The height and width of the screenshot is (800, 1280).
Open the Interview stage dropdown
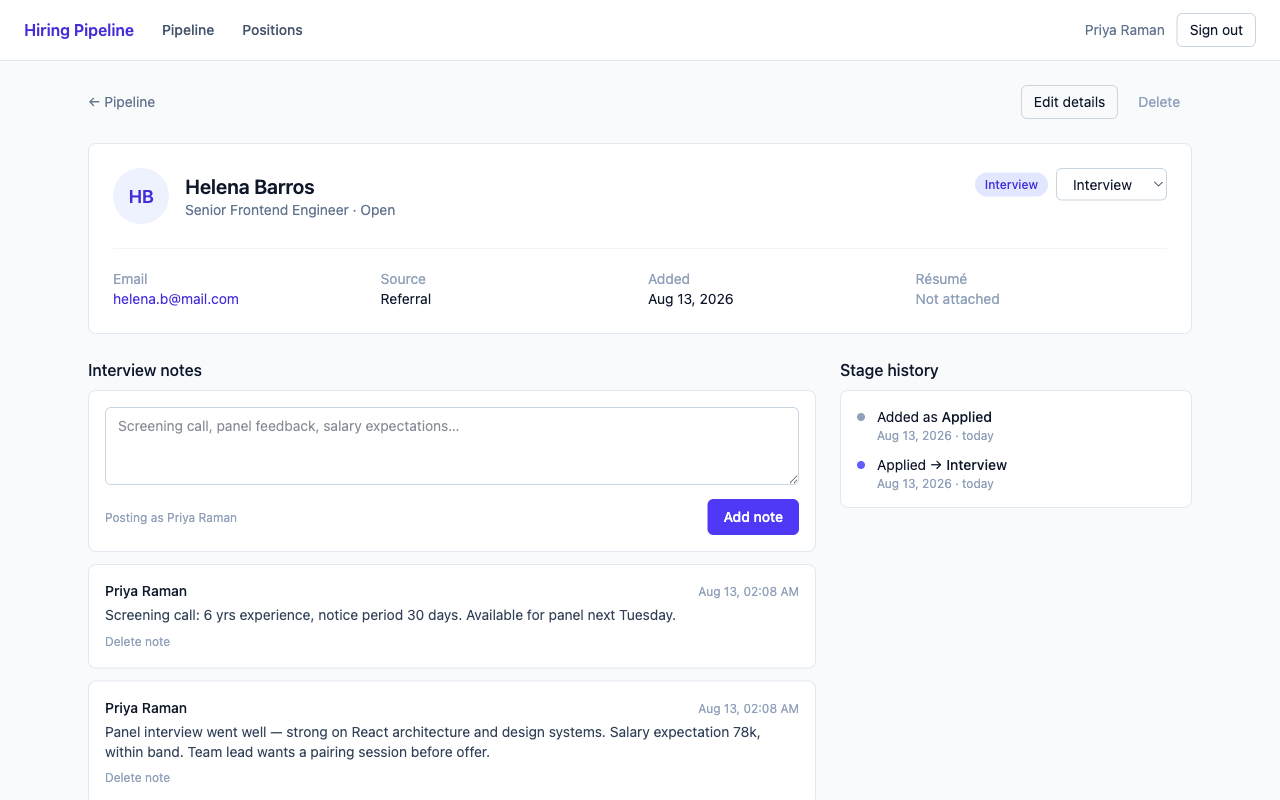1111,185
